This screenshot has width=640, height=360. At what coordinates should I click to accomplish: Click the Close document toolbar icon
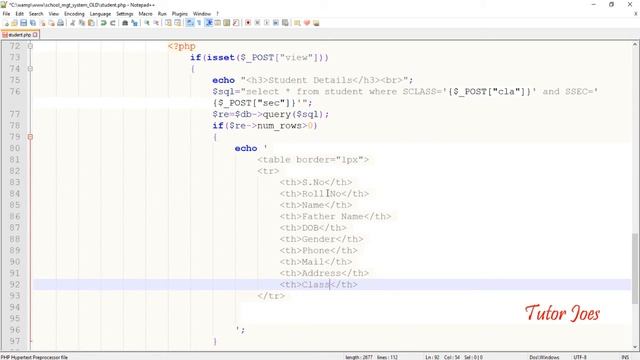pyautogui.click(x=42, y=23)
